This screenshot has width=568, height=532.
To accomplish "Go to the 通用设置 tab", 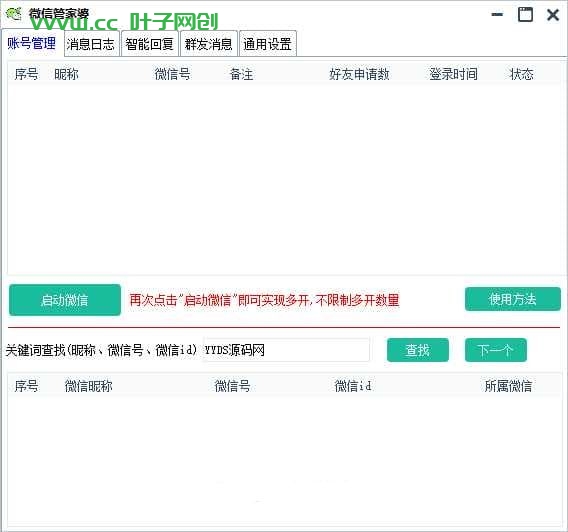I will pos(268,44).
